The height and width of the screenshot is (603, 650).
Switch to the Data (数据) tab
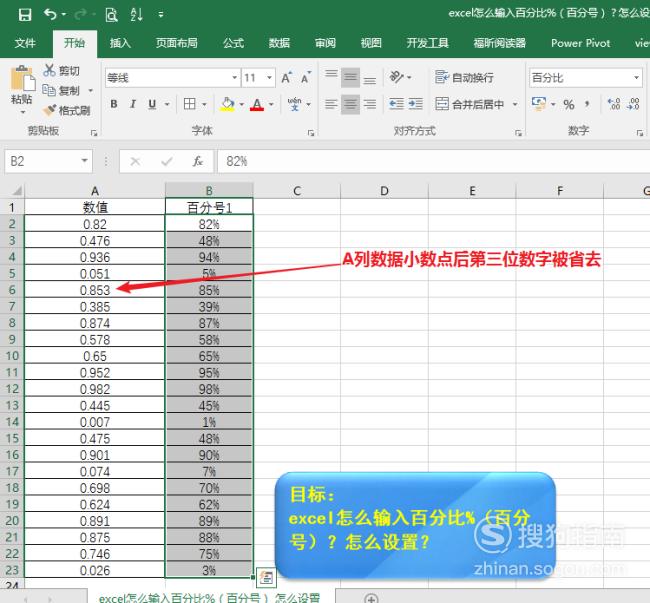pos(279,43)
